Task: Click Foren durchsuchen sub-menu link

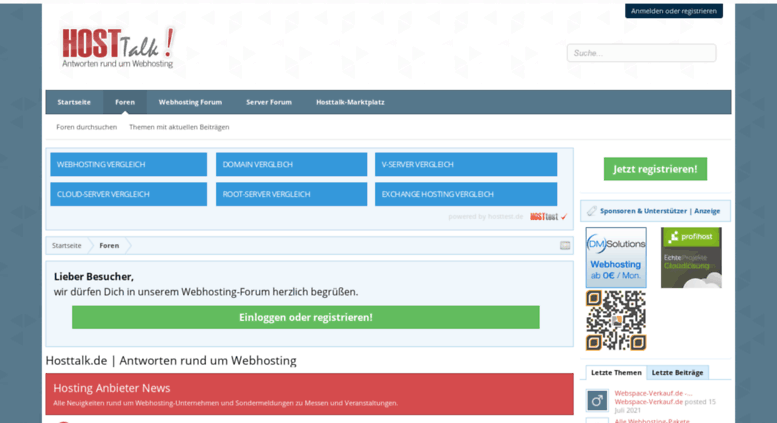Action: (87, 127)
